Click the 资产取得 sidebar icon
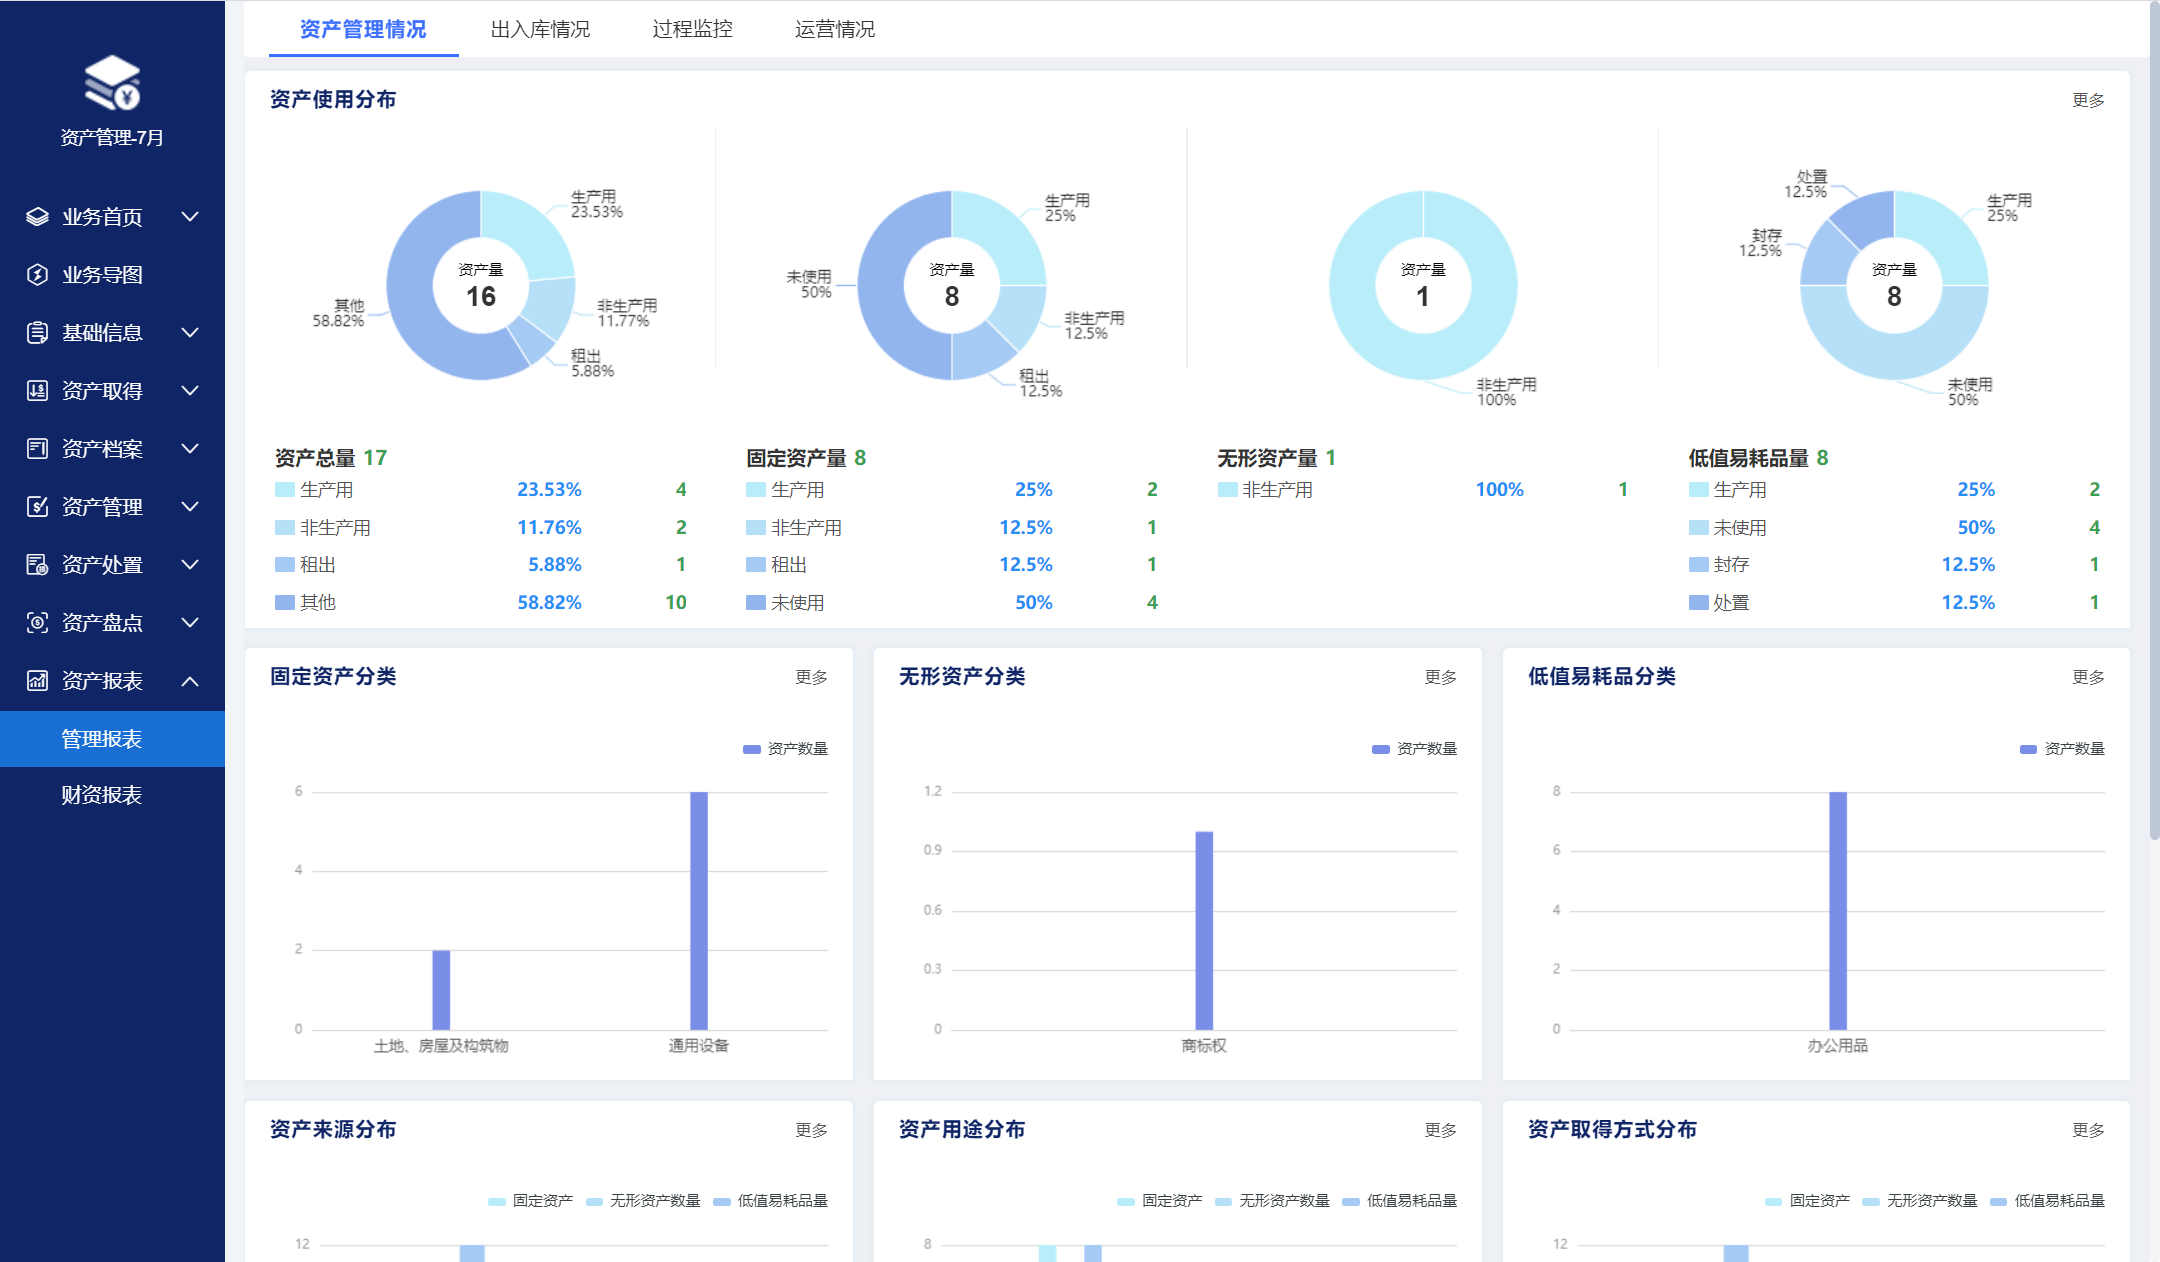Screen dimensions: 2160x1262 coord(37,391)
